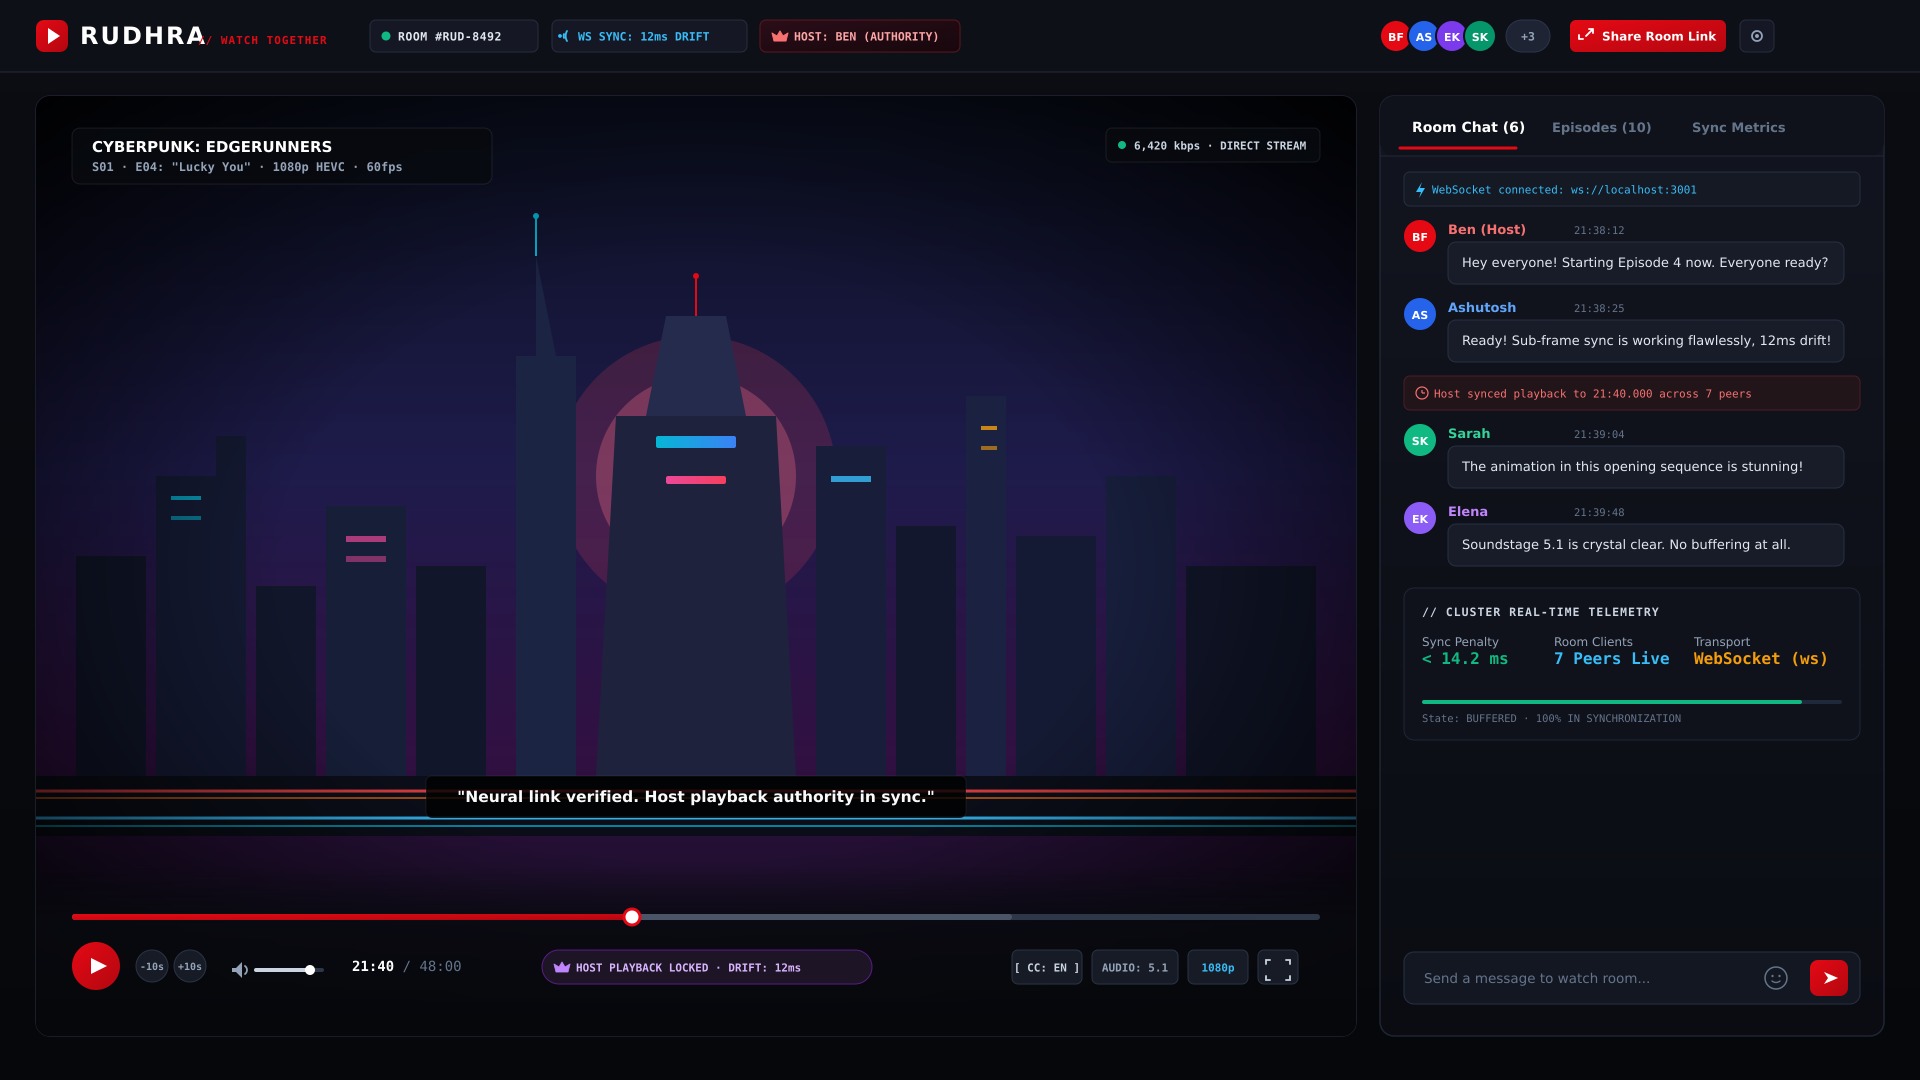Click the volume slider knob
Screen dimensions: 1920x1080
coord(310,969)
